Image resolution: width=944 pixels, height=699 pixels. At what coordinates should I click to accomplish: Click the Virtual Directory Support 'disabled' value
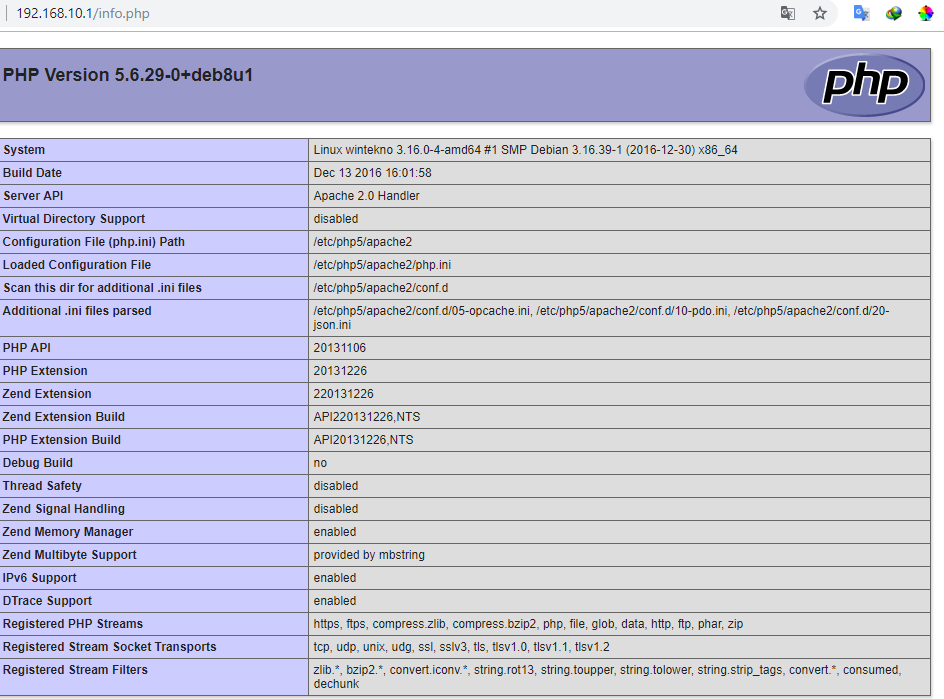(x=335, y=219)
